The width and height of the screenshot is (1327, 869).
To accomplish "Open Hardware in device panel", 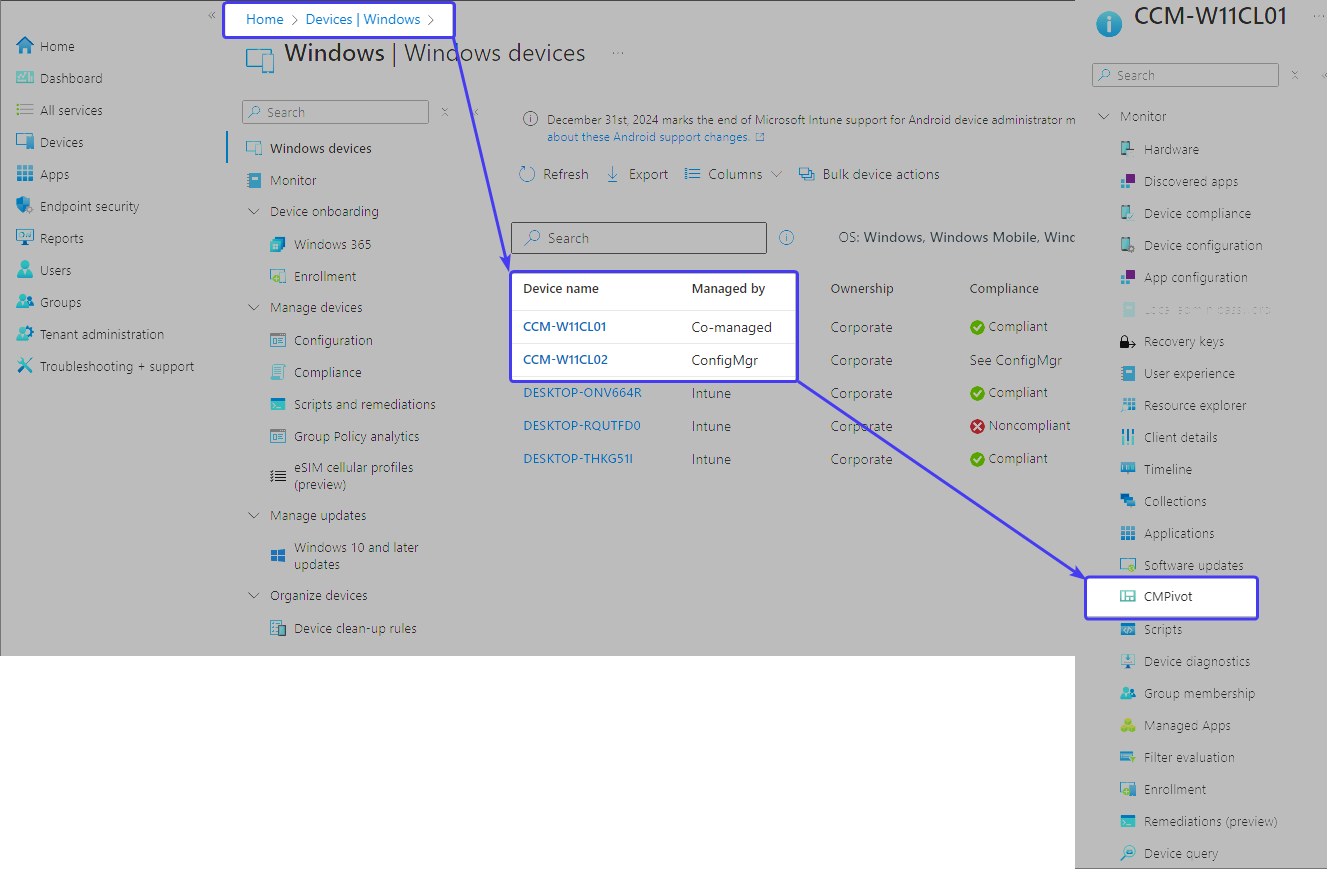I will coord(1171,149).
